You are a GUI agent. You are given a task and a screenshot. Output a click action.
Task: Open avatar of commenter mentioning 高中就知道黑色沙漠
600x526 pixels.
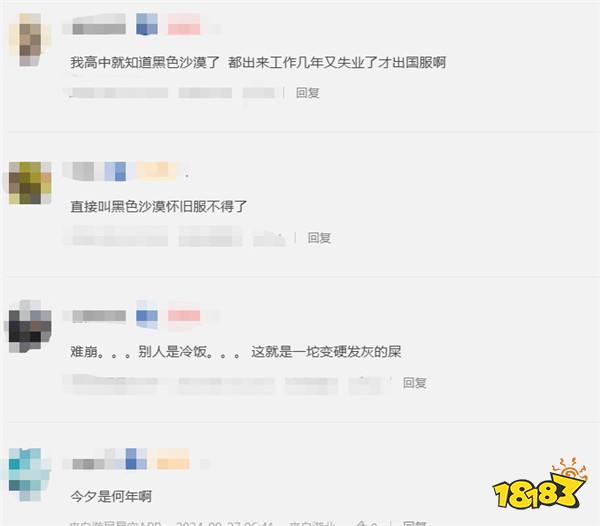coord(30,40)
